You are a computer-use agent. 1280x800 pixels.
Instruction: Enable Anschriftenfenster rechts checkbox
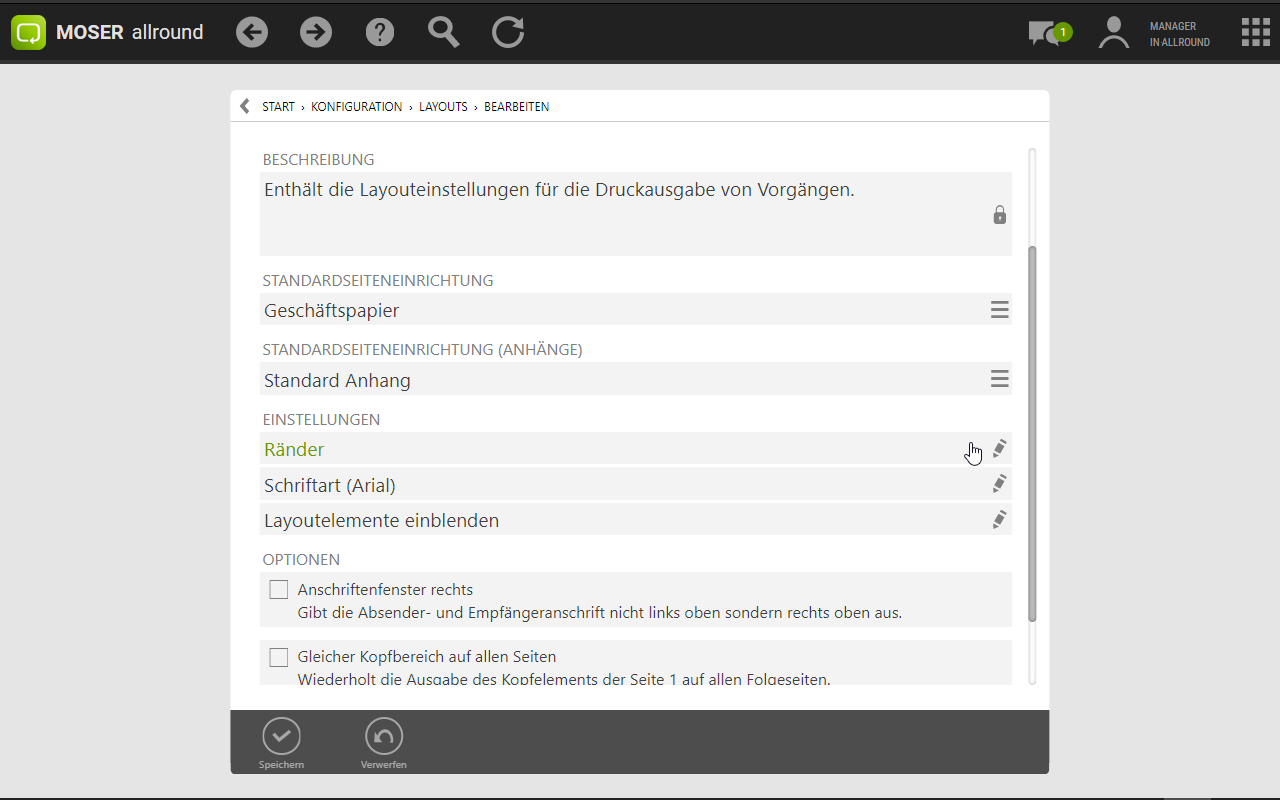[x=279, y=590]
